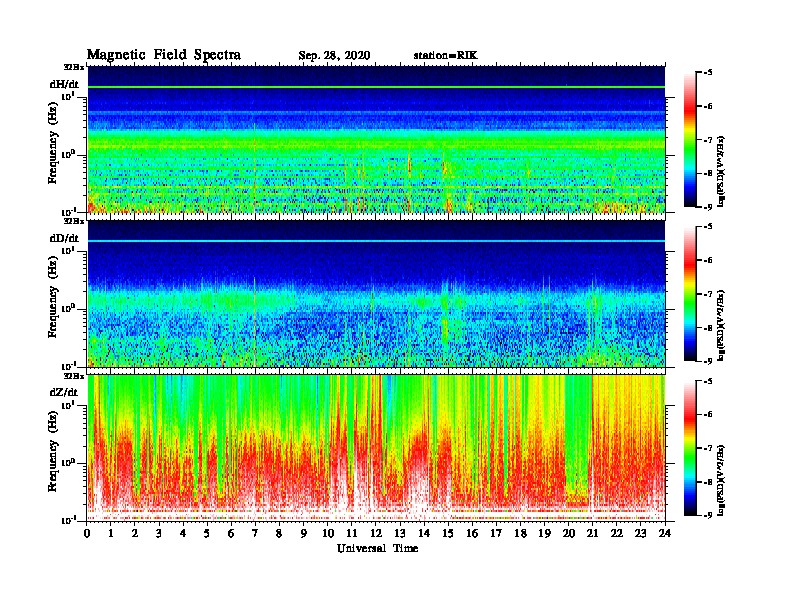Image resolution: width=792 pixels, height=612 pixels.
Task: Click hour tick label 21 on time axis
Action: [592, 533]
